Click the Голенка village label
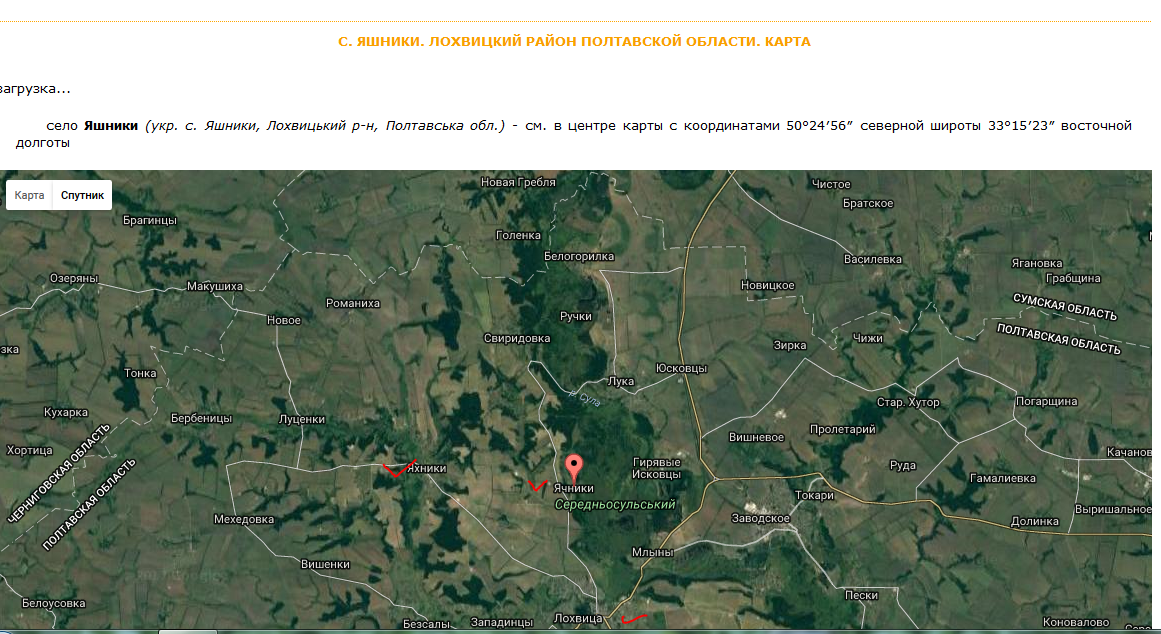 coord(518,236)
